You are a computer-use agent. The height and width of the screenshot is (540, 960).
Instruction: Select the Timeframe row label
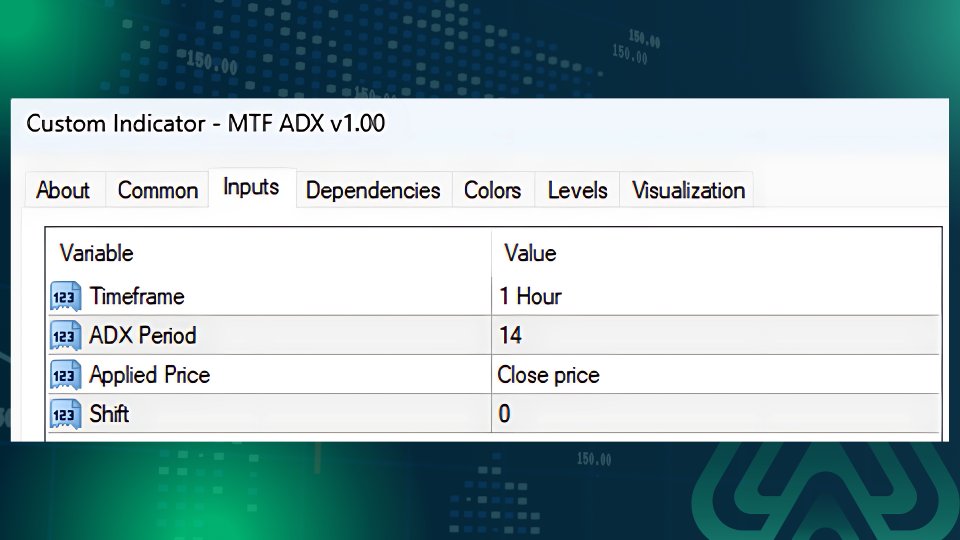tap(137, 297)
